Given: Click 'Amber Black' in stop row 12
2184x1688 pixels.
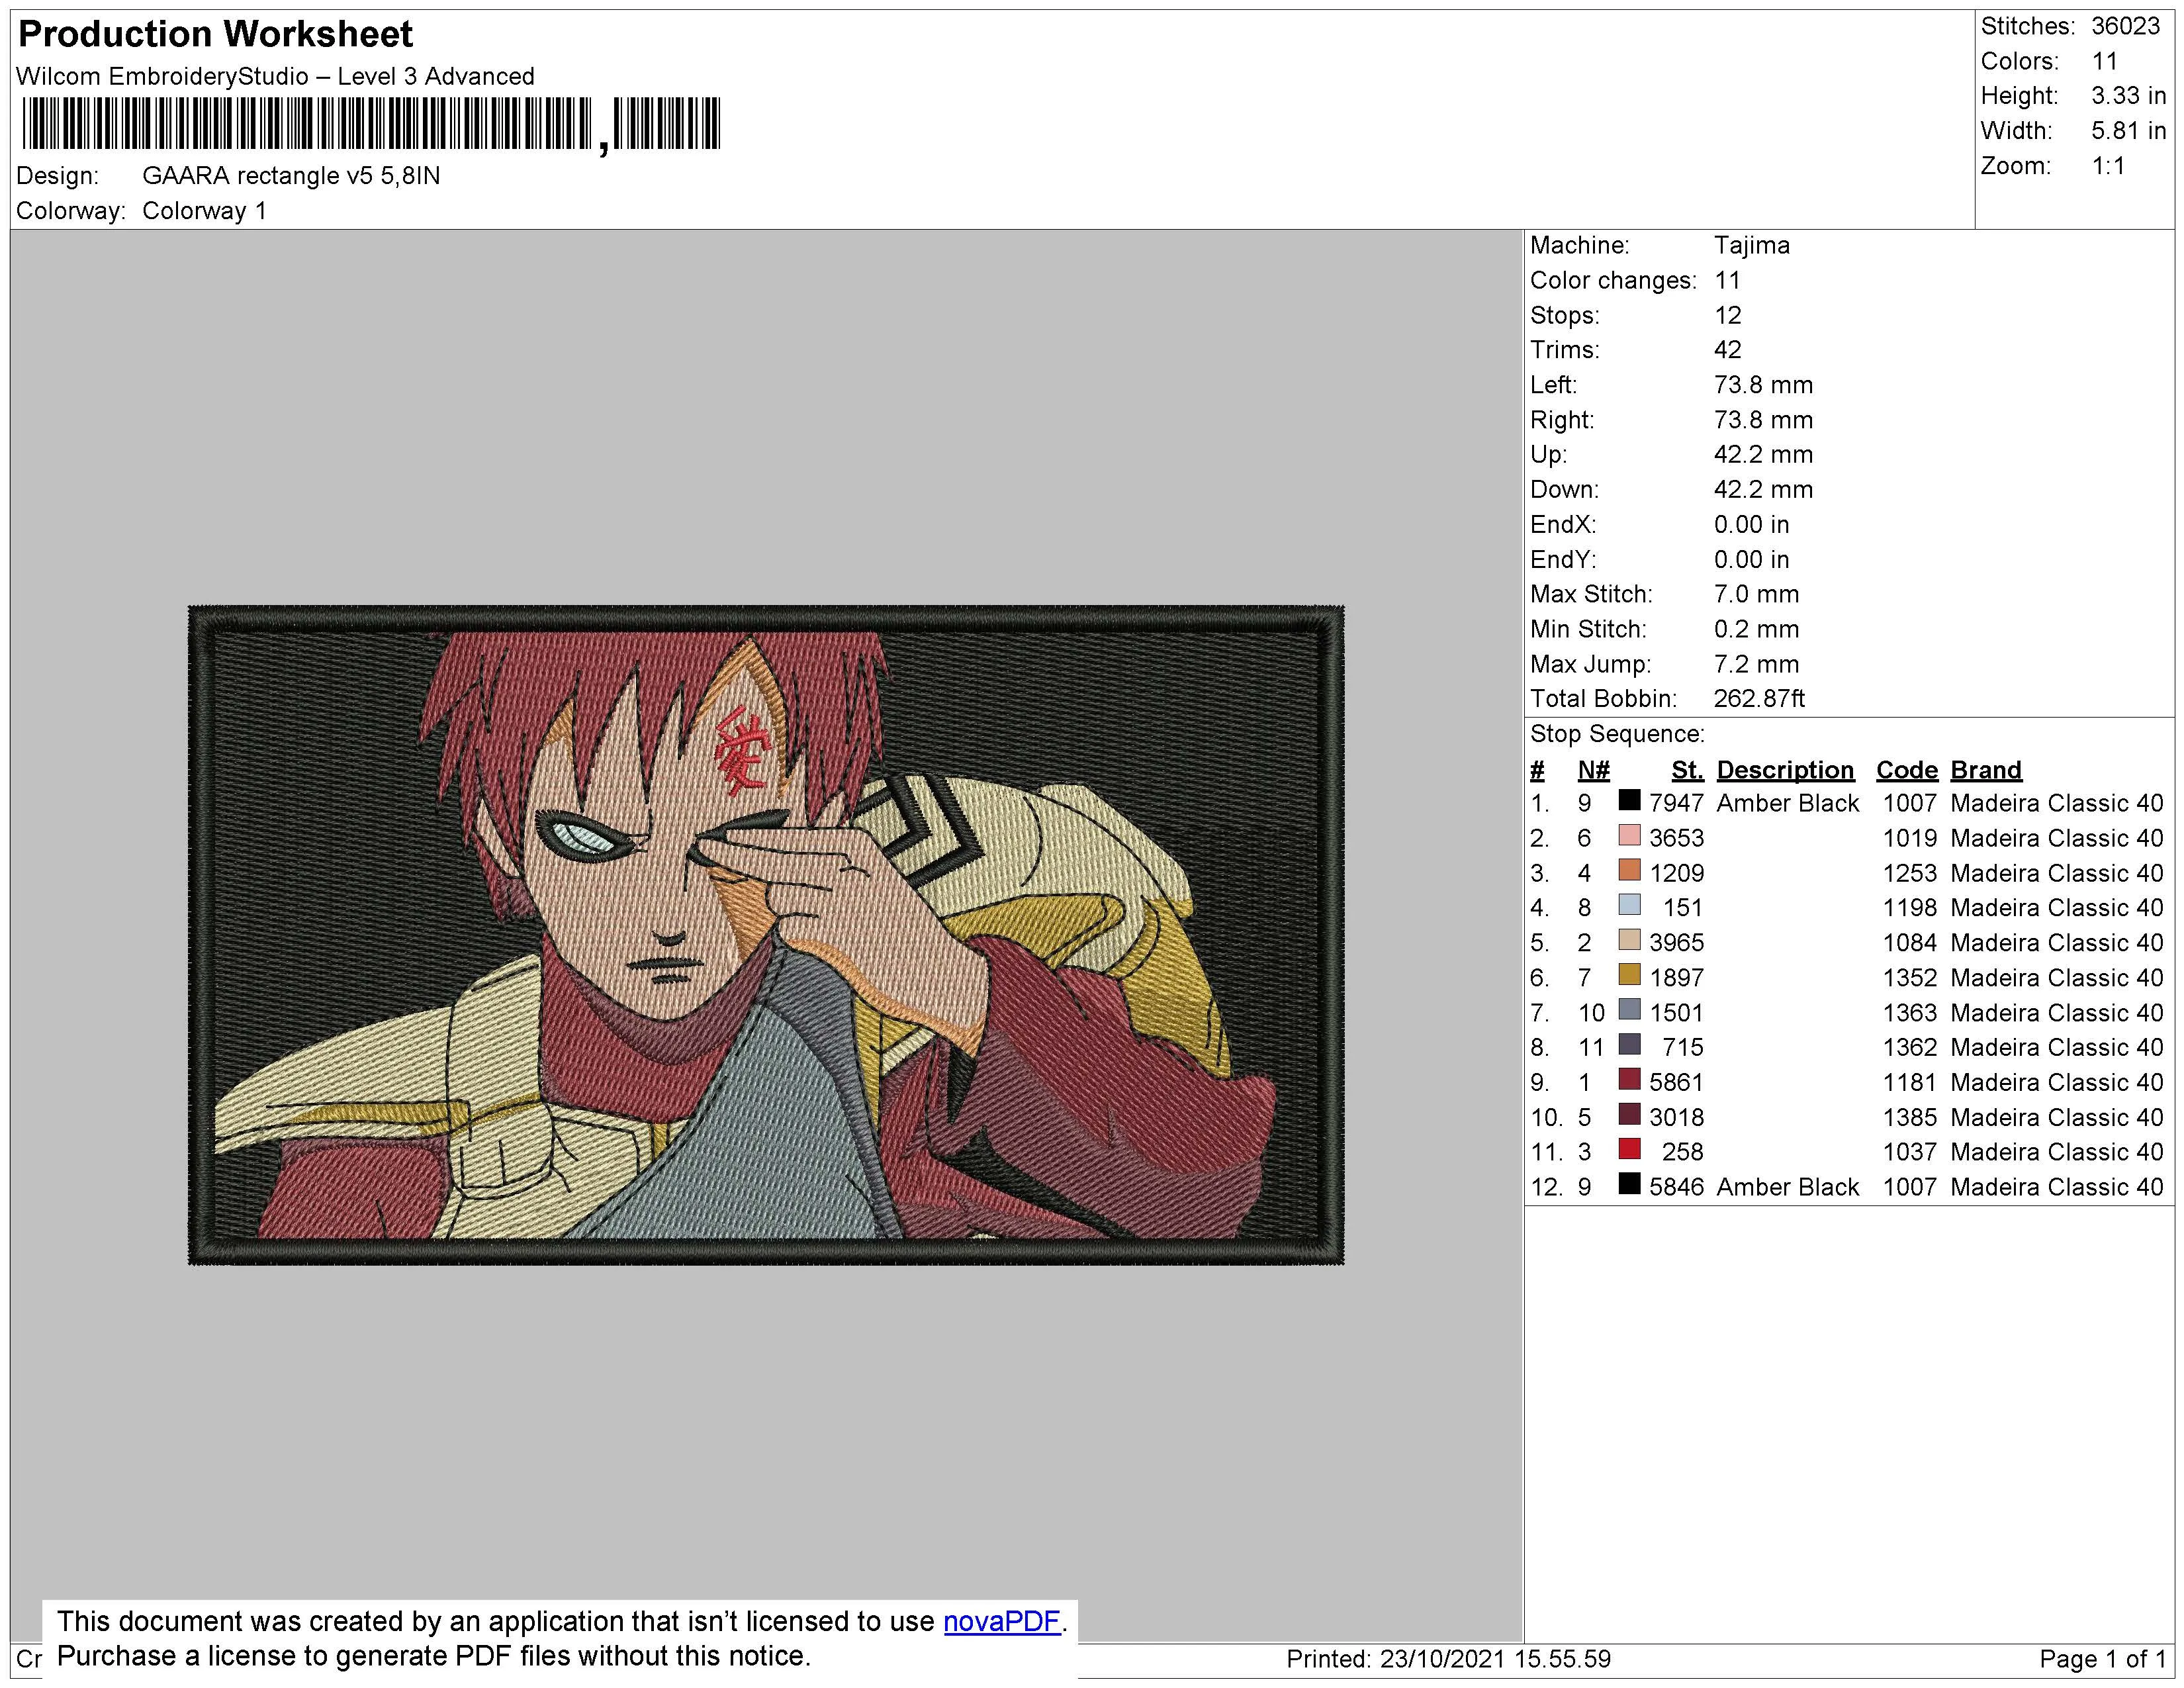Looking at the screenshot, I should [1787, 1187].
